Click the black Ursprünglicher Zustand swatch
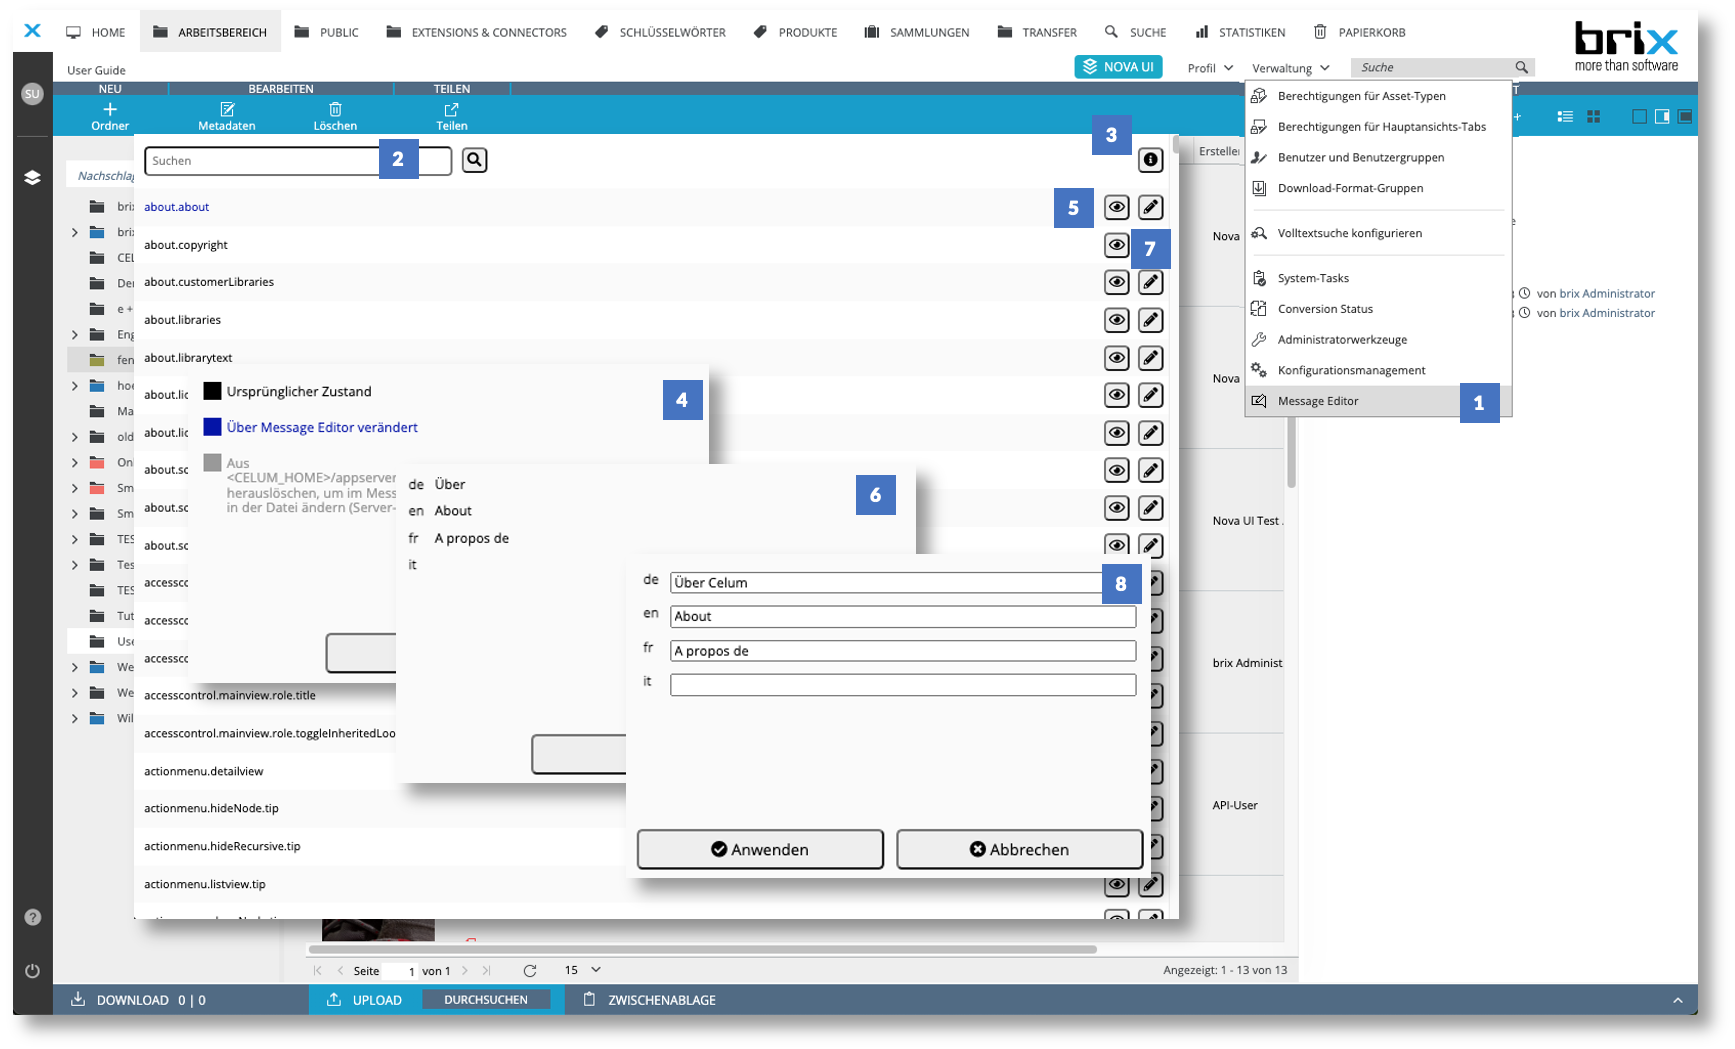The image size is (1735, 1049). point(212,391)
